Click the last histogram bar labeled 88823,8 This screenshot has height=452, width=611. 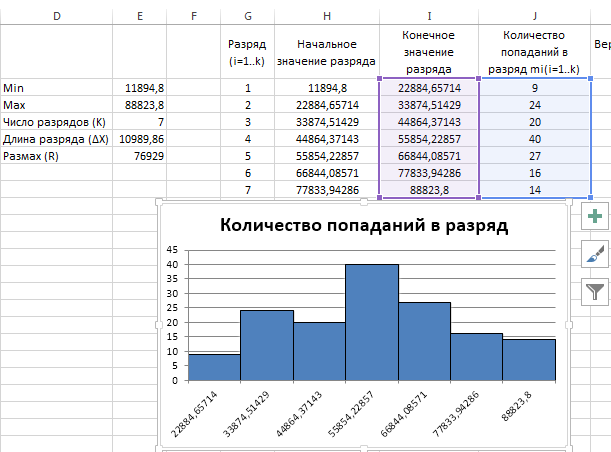529,360
